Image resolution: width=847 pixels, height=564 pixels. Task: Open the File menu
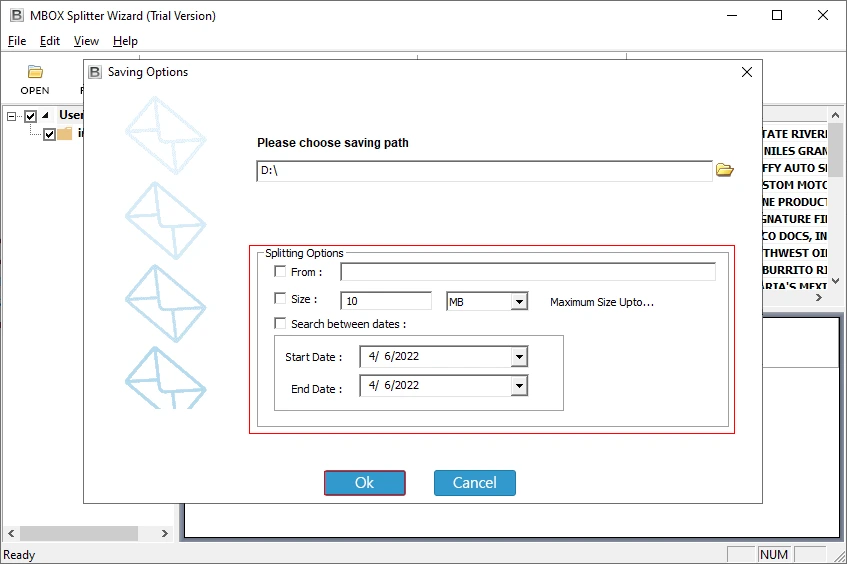[x=17, y=41]
